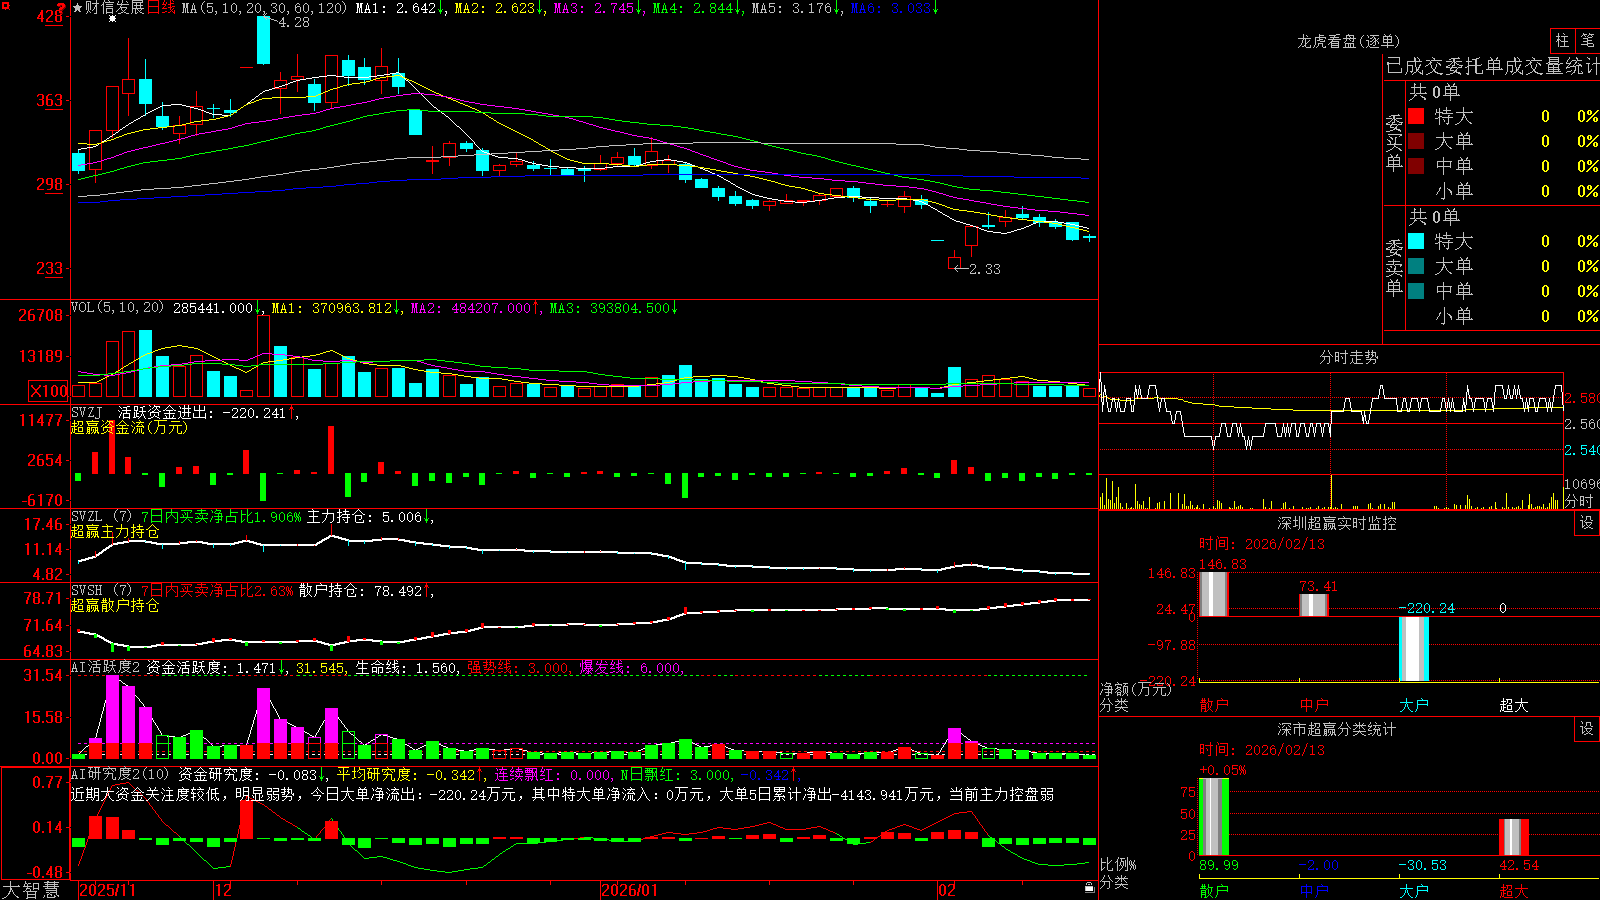Click the 已成交委托单成交量统计 header
This screenshot has height=900, width=1600.
pos(1492,66)
